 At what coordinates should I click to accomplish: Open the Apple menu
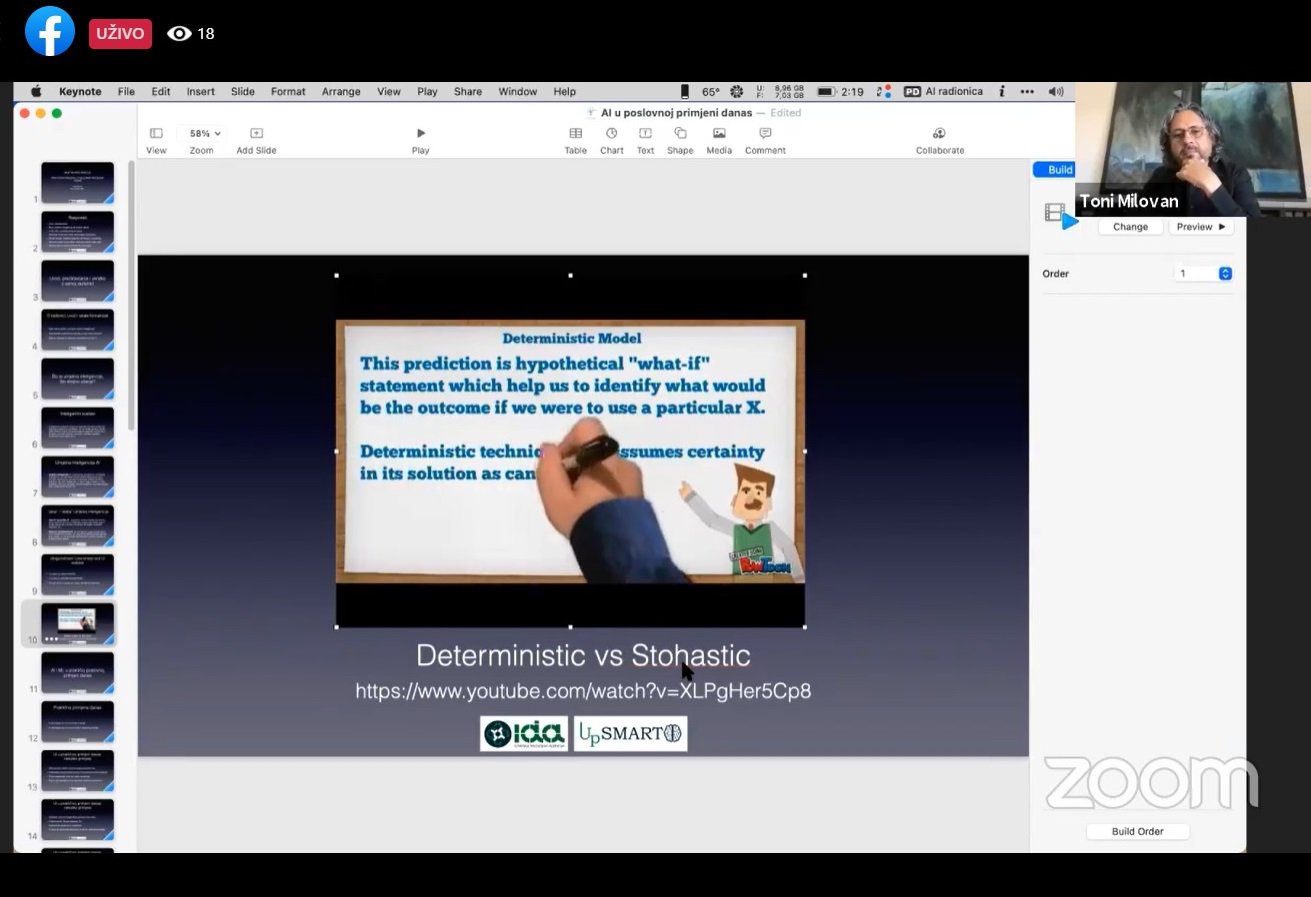(36, 92)
